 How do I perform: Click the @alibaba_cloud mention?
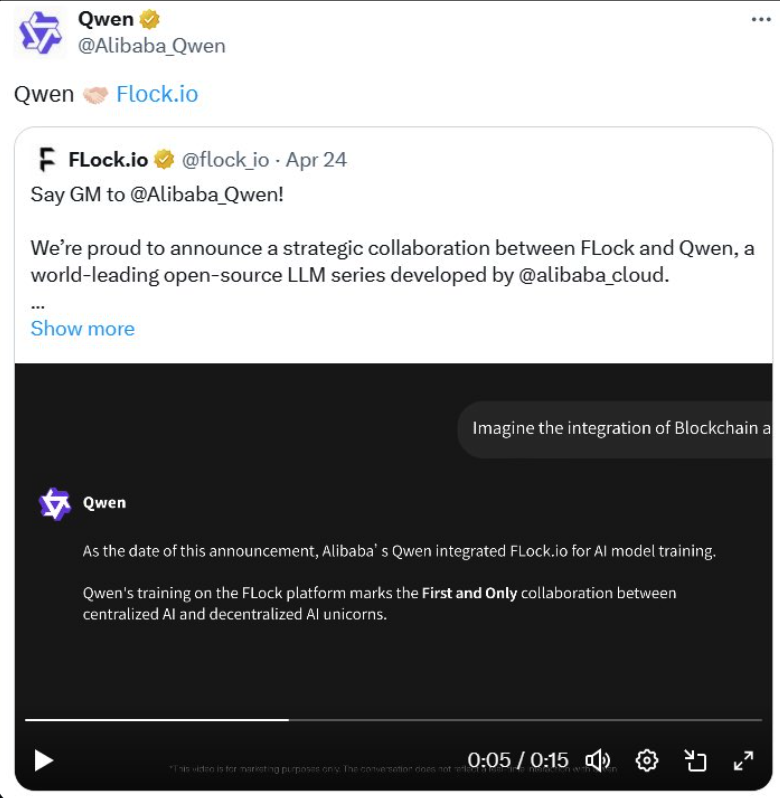point(592,274)
